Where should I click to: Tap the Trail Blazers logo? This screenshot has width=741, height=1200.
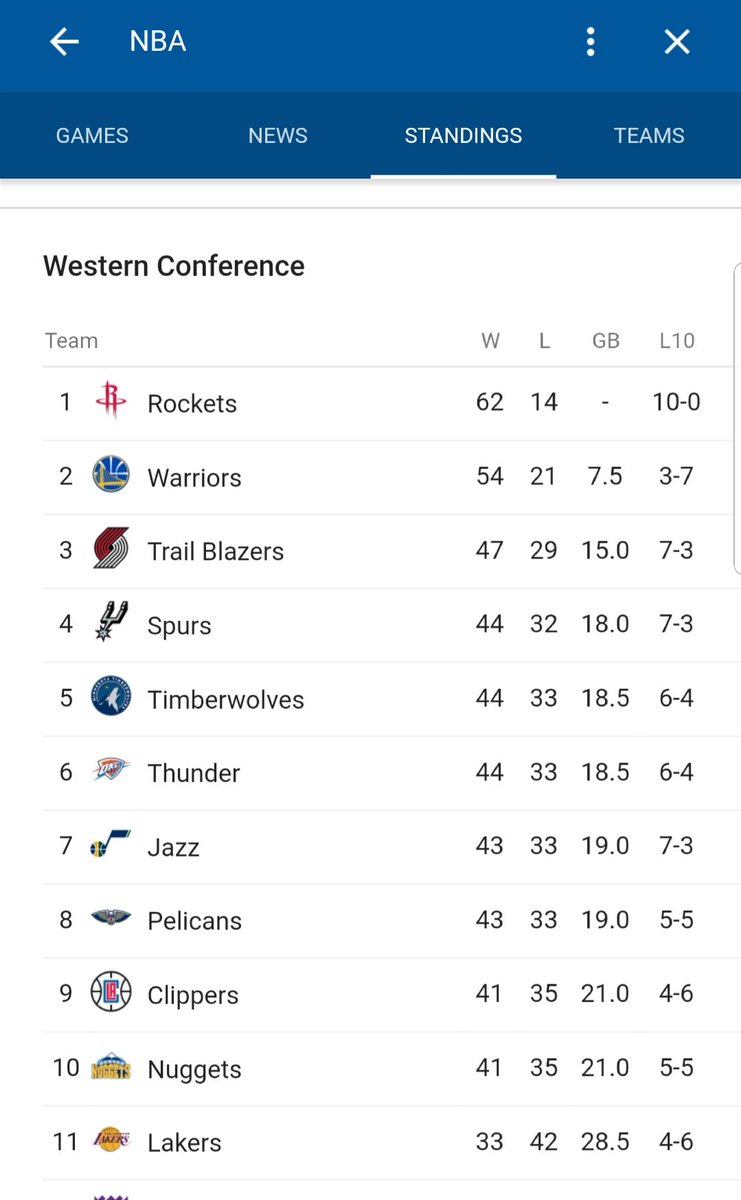(110, 549)
